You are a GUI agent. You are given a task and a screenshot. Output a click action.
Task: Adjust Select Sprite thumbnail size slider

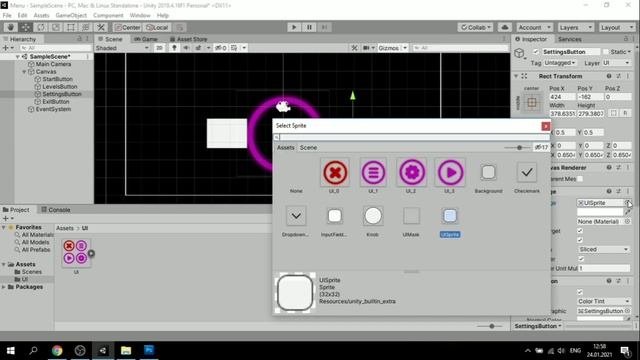pos(518,147)
